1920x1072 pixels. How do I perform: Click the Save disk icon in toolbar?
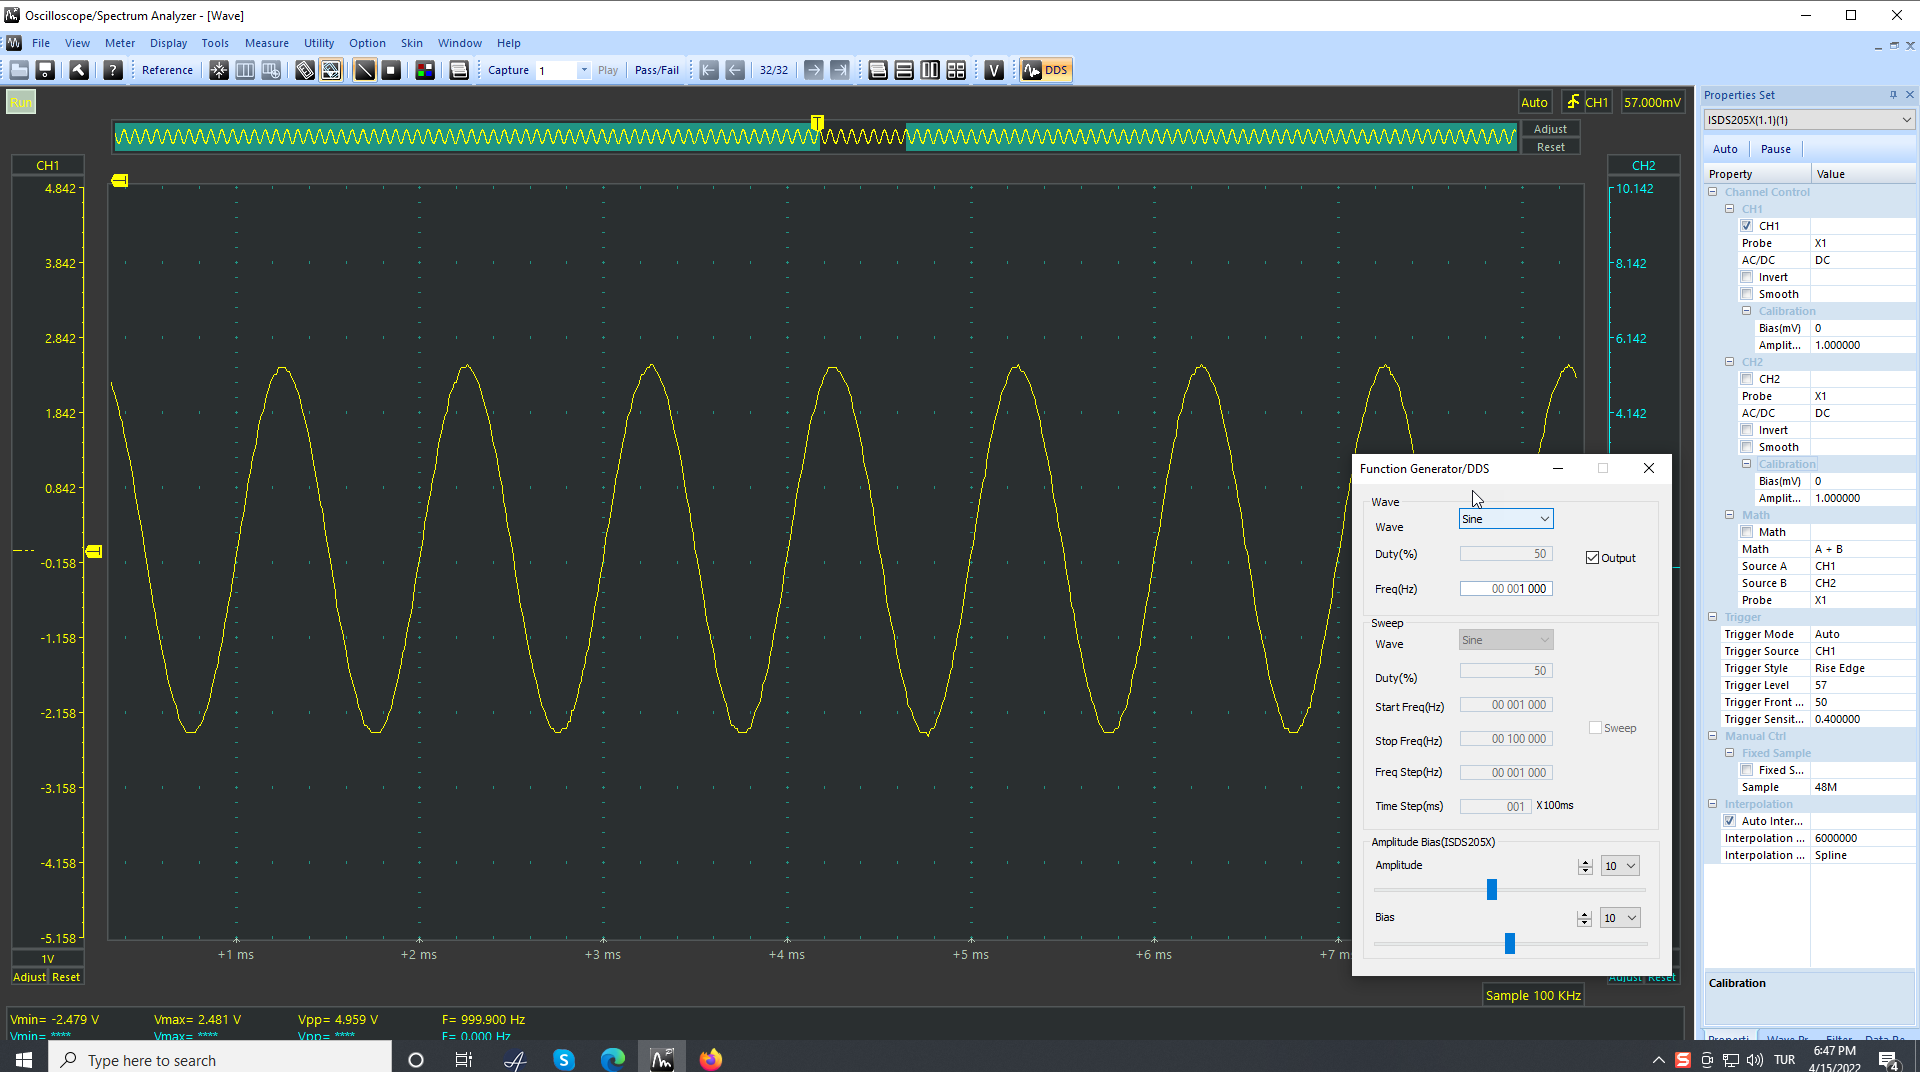pyautogui.click(x=45, y=70)
